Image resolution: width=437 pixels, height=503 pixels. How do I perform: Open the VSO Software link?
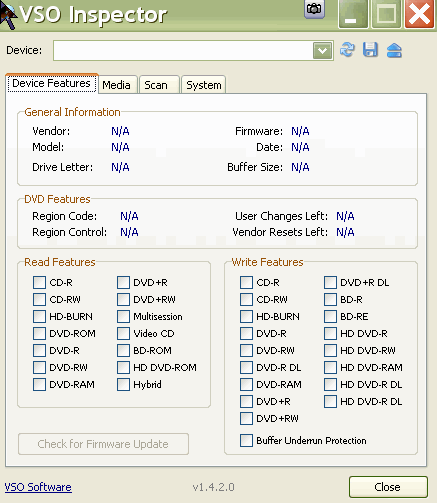[x=38, y=487]
